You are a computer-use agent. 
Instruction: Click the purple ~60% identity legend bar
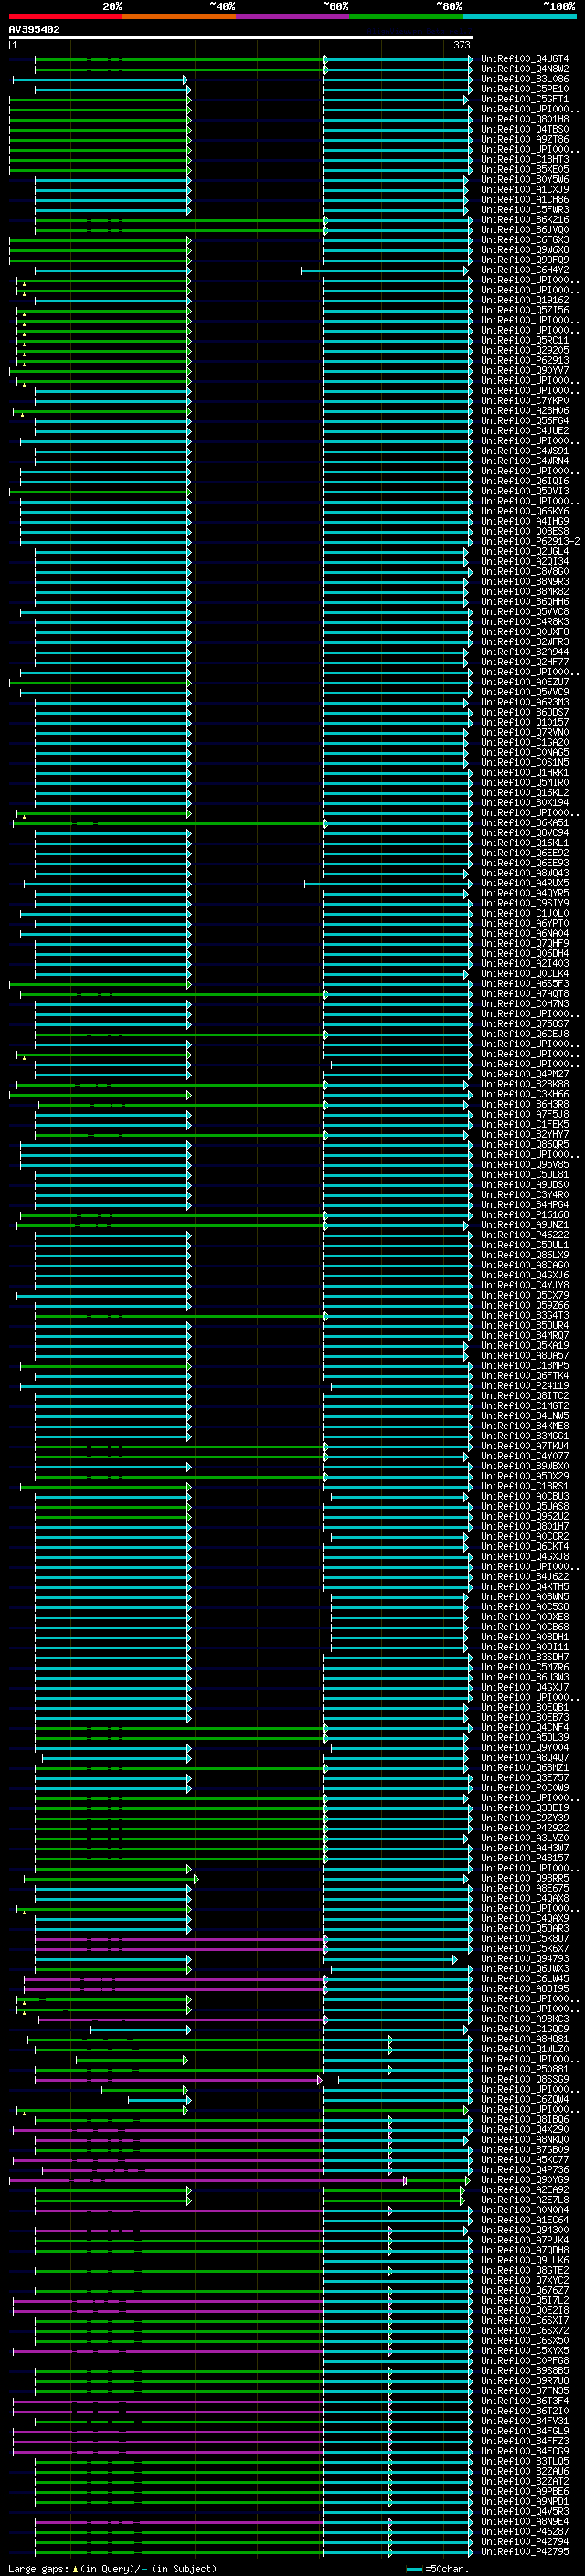click(x=293, y=16)
